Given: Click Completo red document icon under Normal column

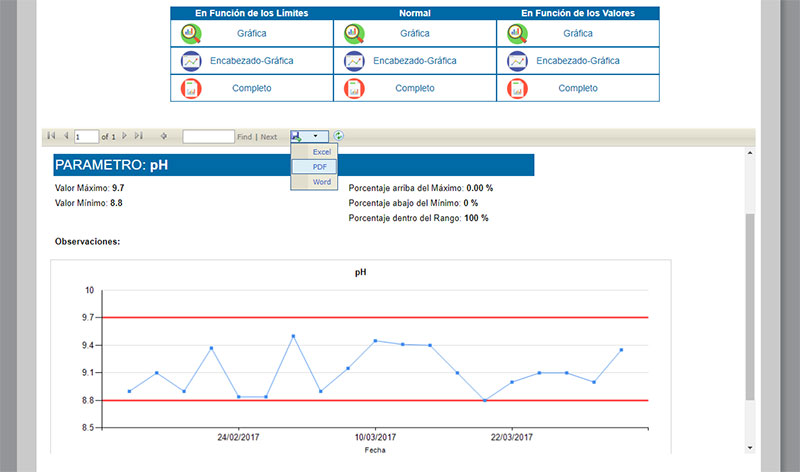Looking at the screenshot, I should (x=354, y=88).
